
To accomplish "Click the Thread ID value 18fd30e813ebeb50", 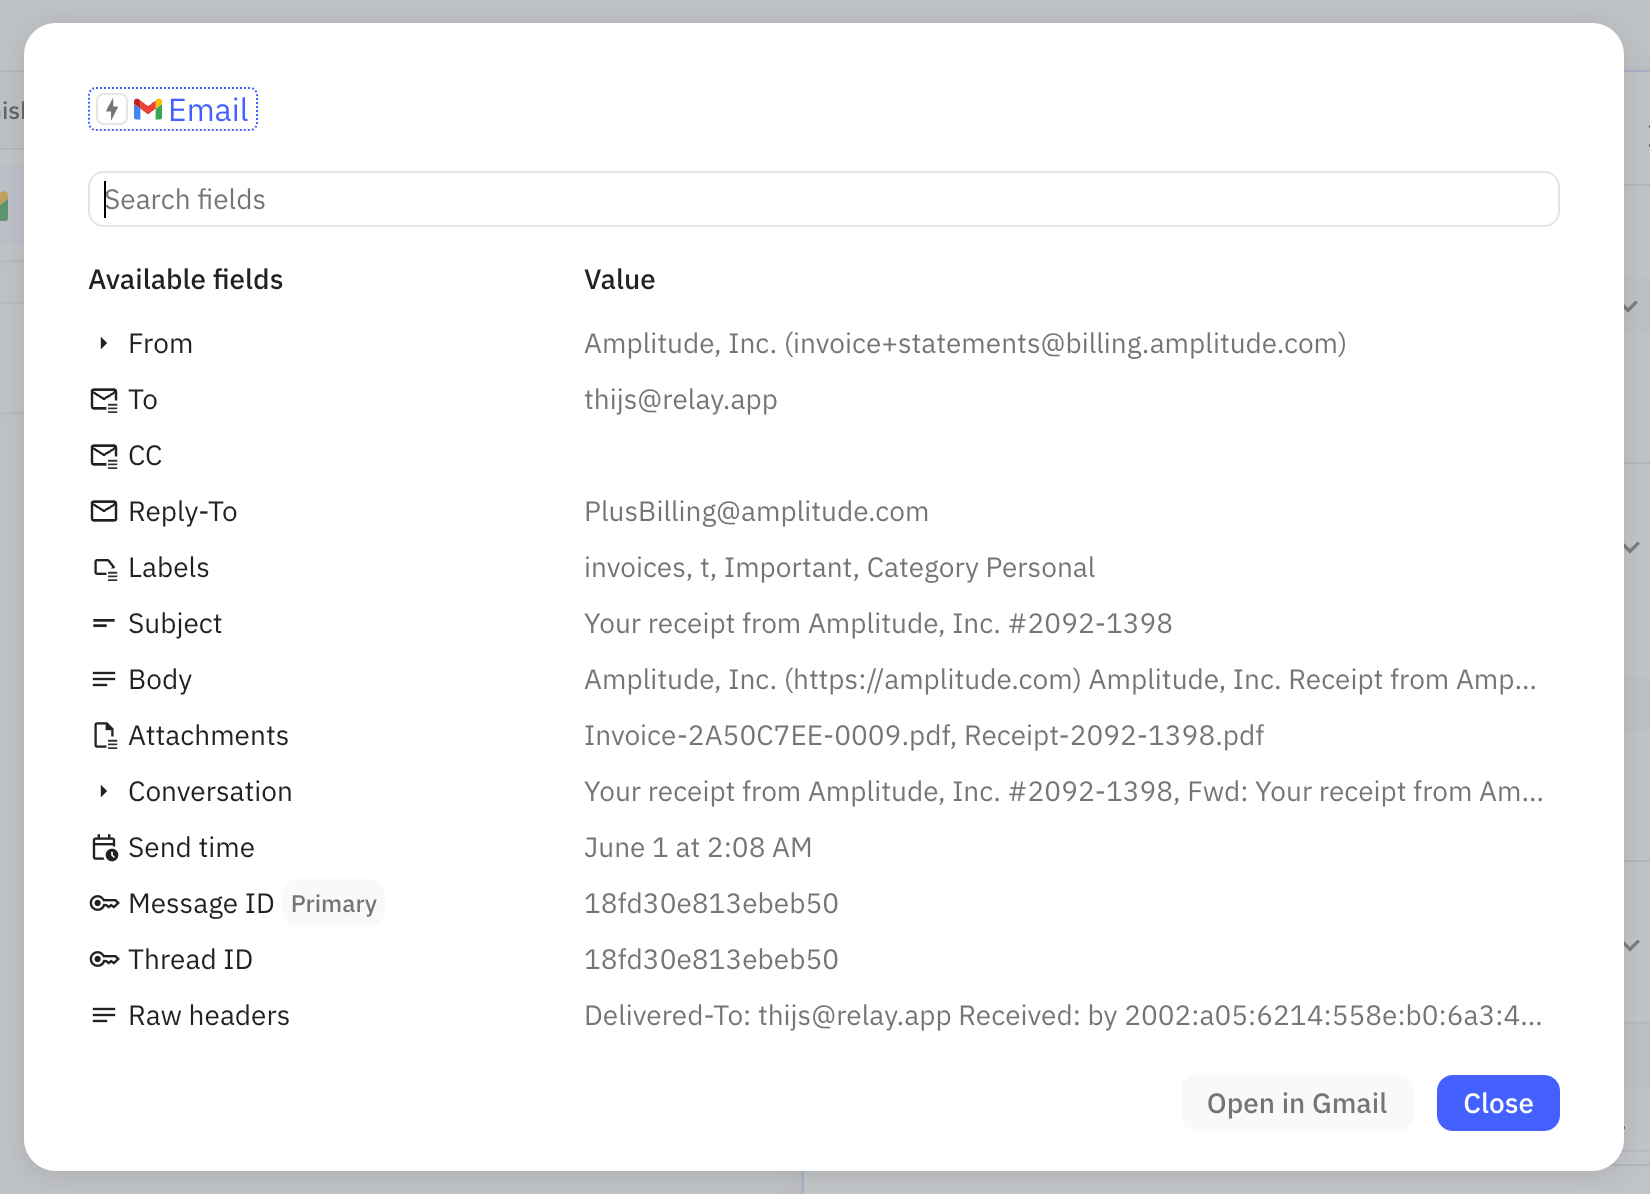I will click(x=711, y=960).
